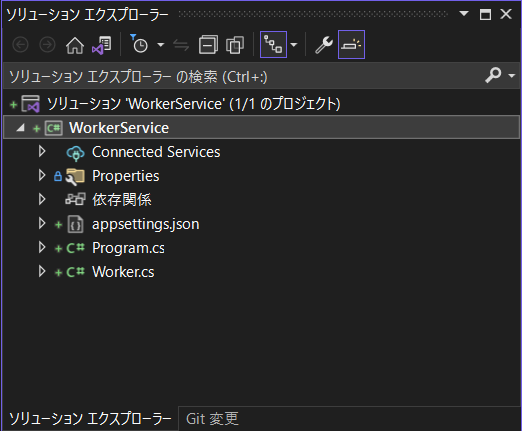Expand the 依存関係 node
The width and height of the screenshot is (522, 431).
pyautogui.click(x=42, y=200)
